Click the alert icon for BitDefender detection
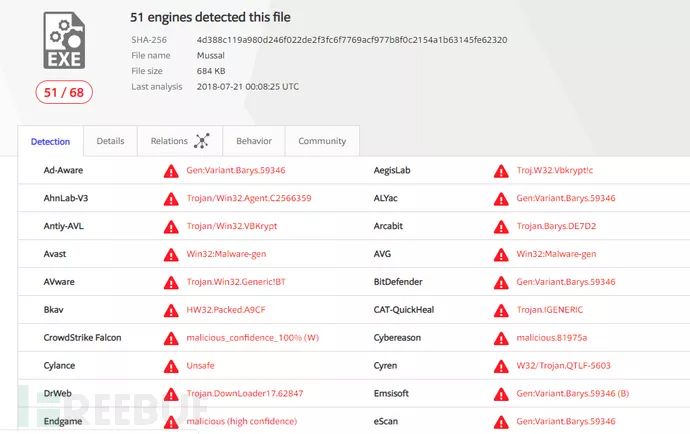690x434 pixels. coord(500,282)
